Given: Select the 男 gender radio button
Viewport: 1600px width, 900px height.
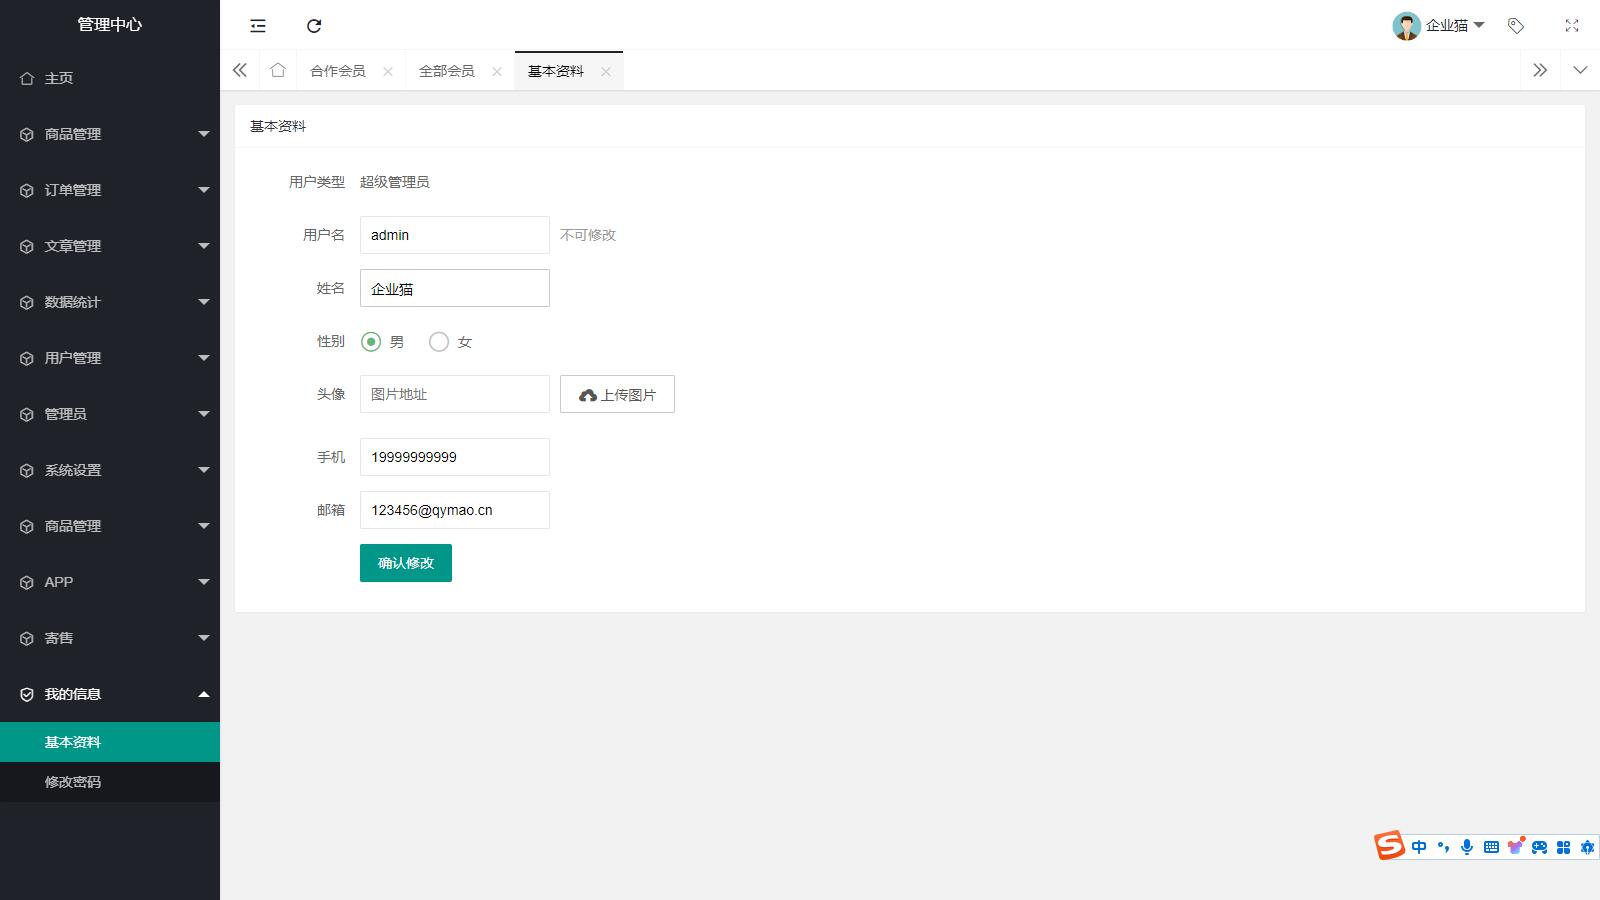Looking at the screenshot, I should click(371, 342).
